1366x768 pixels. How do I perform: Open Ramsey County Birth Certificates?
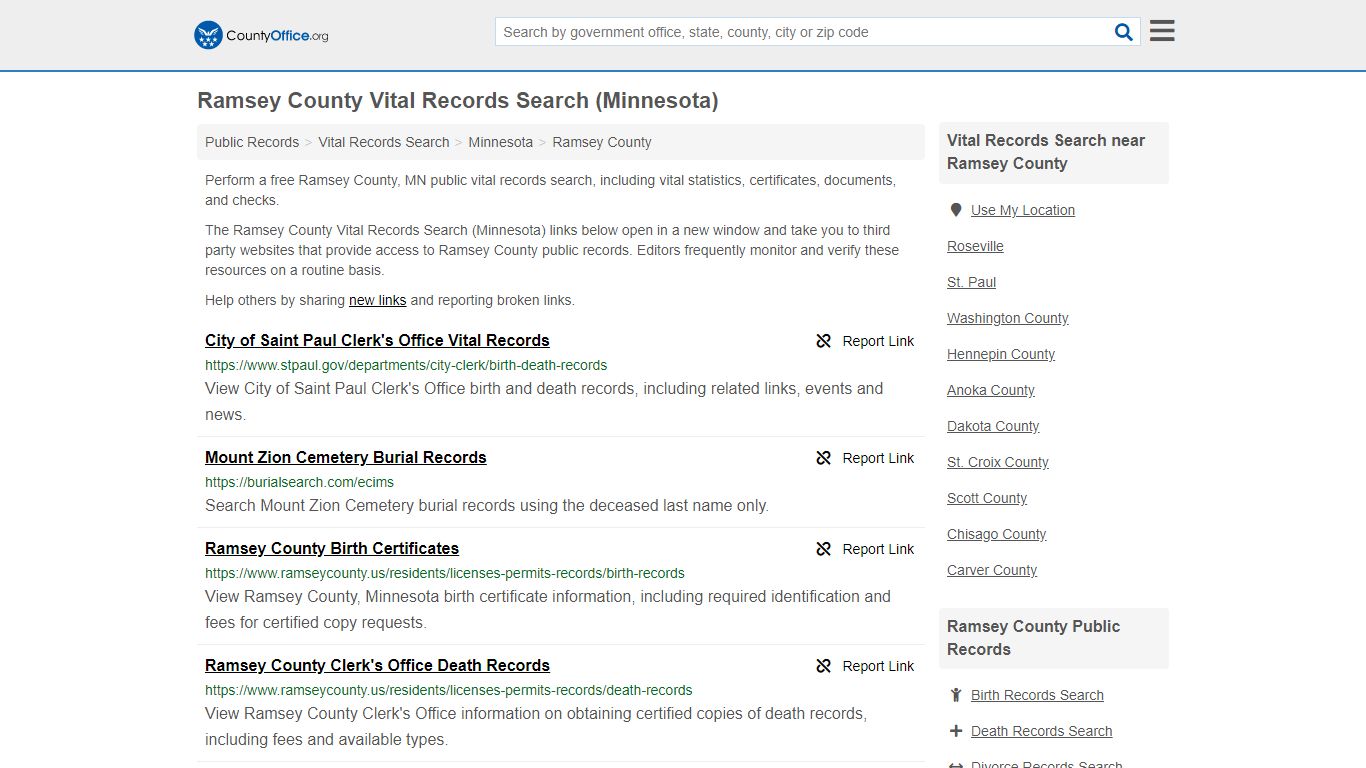[332, 548]
